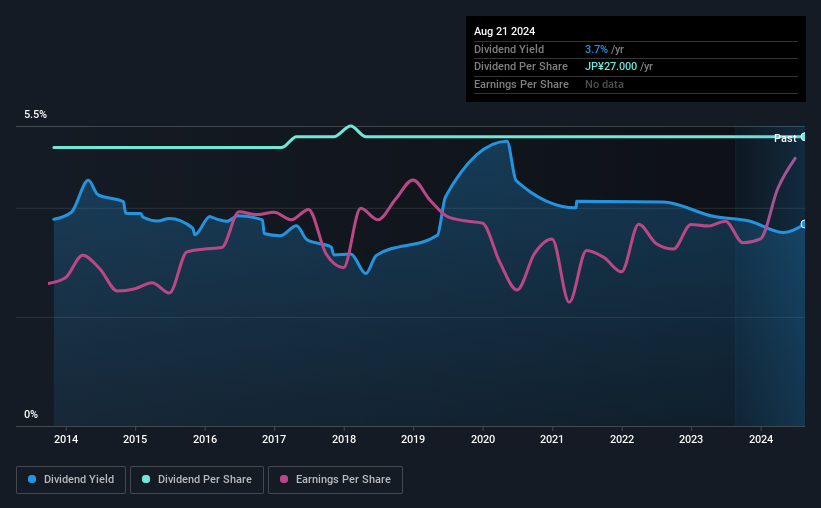Click the teal Dividend Per Share legend dot

click(146, 480)
